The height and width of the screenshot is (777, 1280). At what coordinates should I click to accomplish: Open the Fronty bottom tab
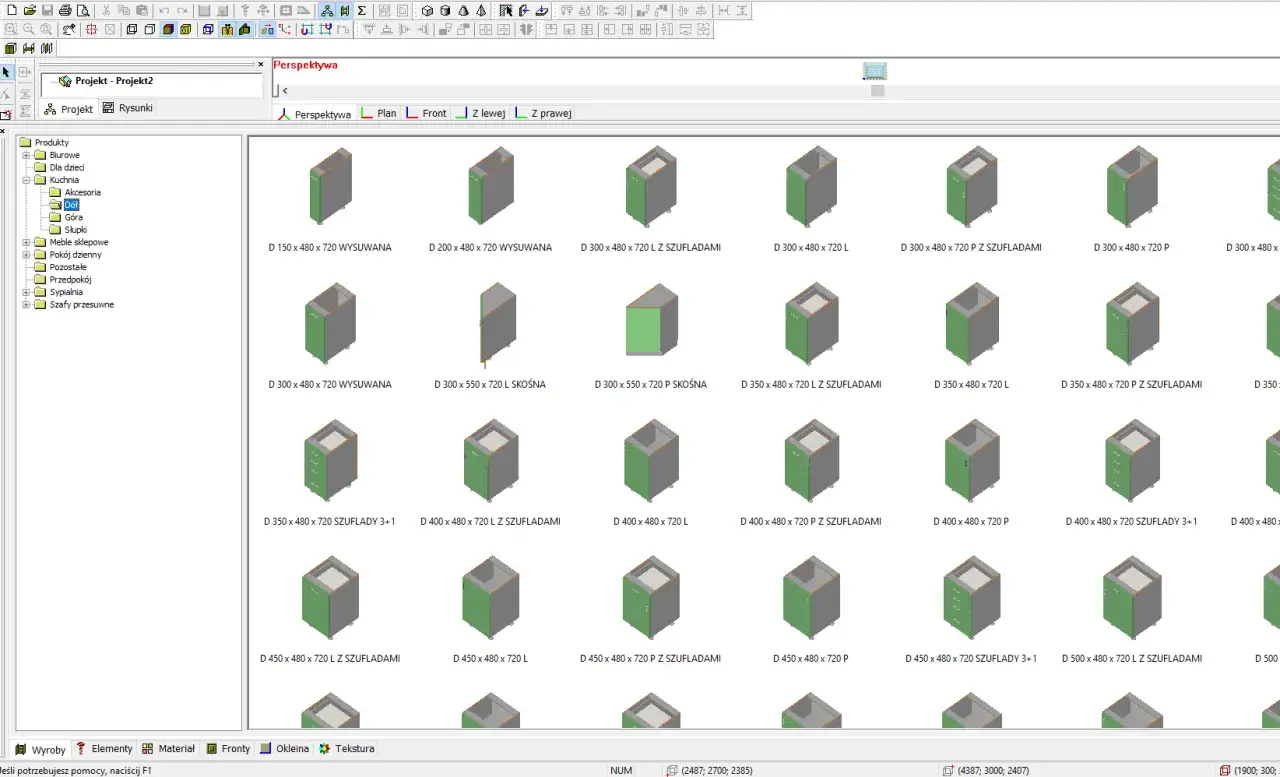pos(228,748)
